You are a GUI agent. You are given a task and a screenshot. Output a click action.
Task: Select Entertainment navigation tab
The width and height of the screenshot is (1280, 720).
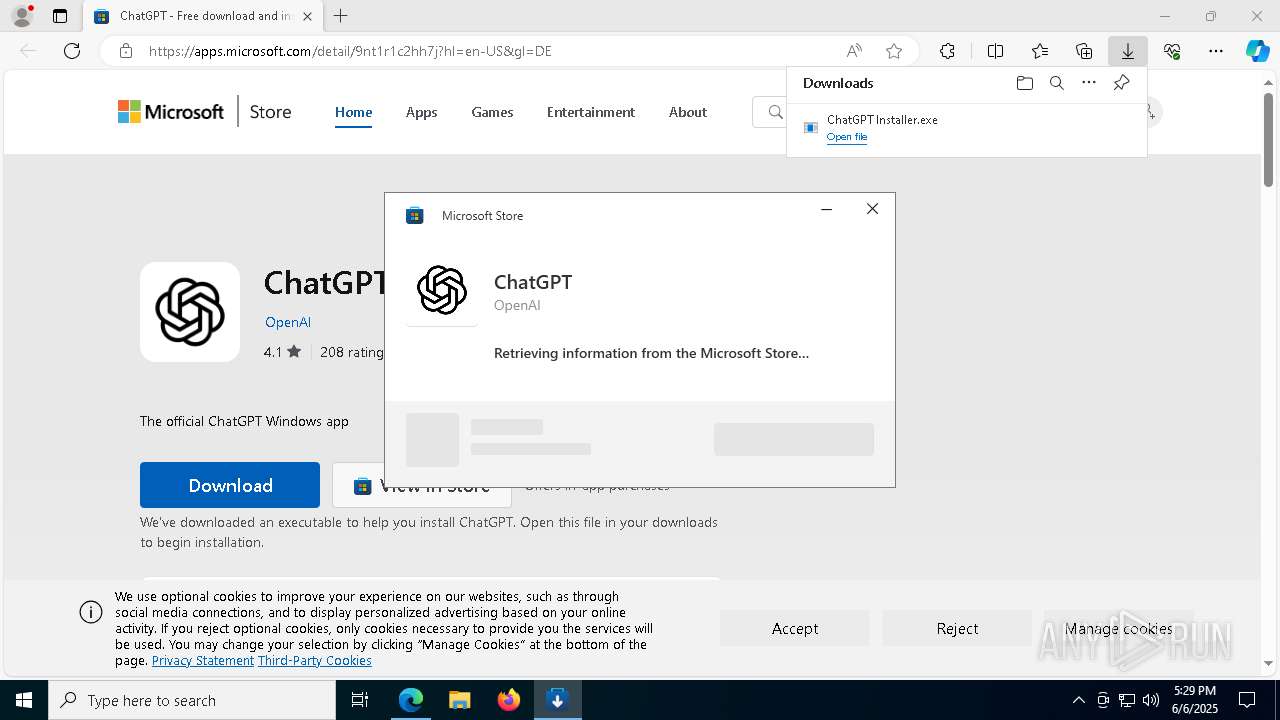pos(591,112)
